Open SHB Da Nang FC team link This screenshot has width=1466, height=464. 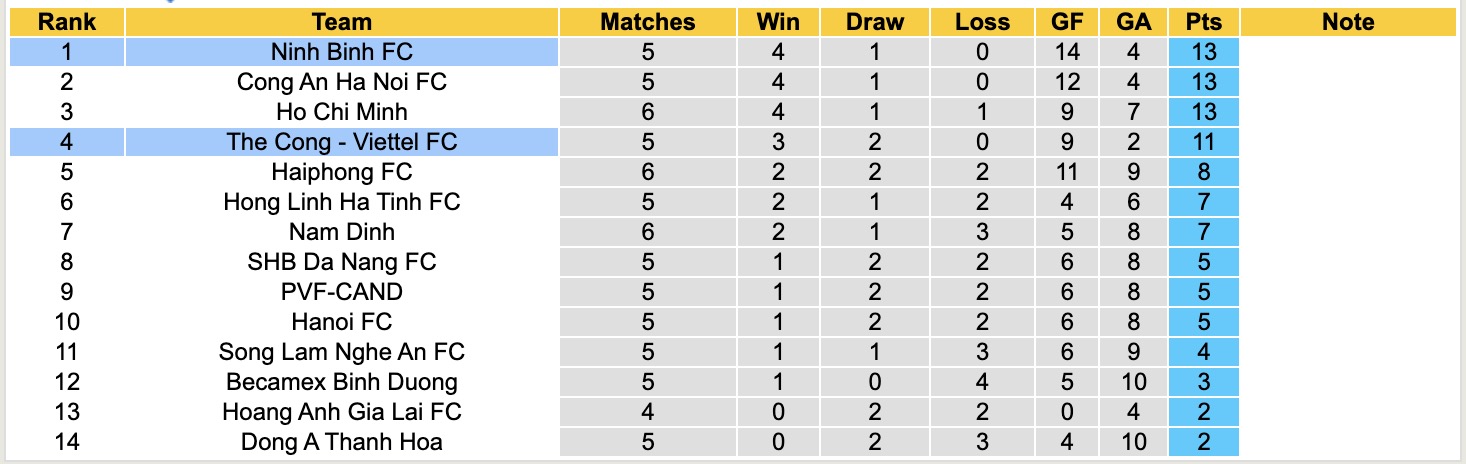pyautogui.click(x=342, y=262)
